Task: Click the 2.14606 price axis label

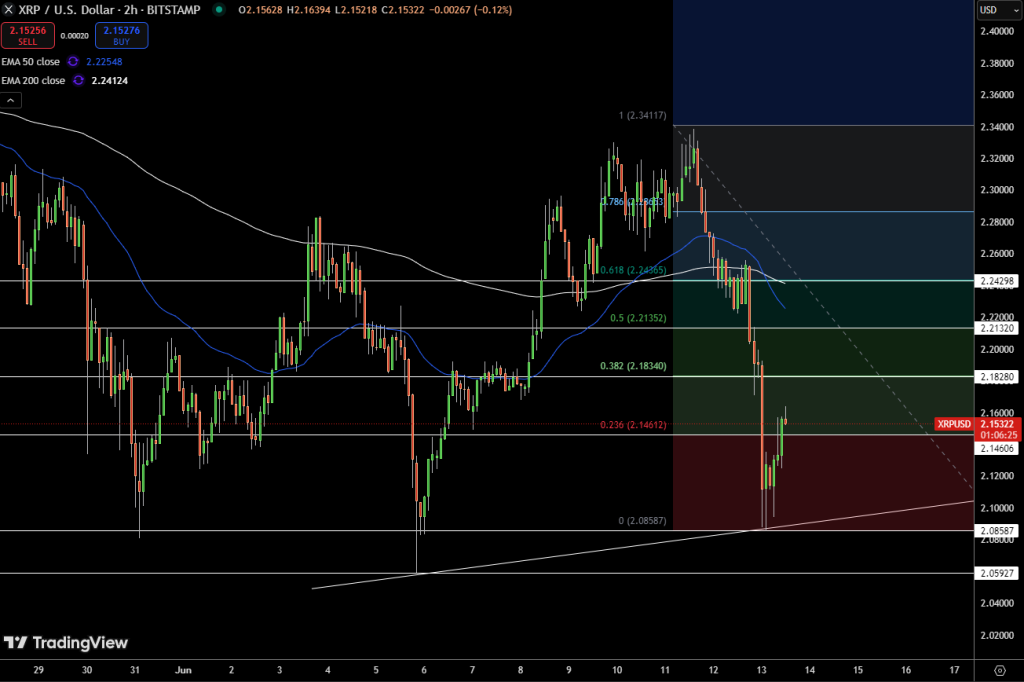Action: pyautogui.click(x=997, y=448)
